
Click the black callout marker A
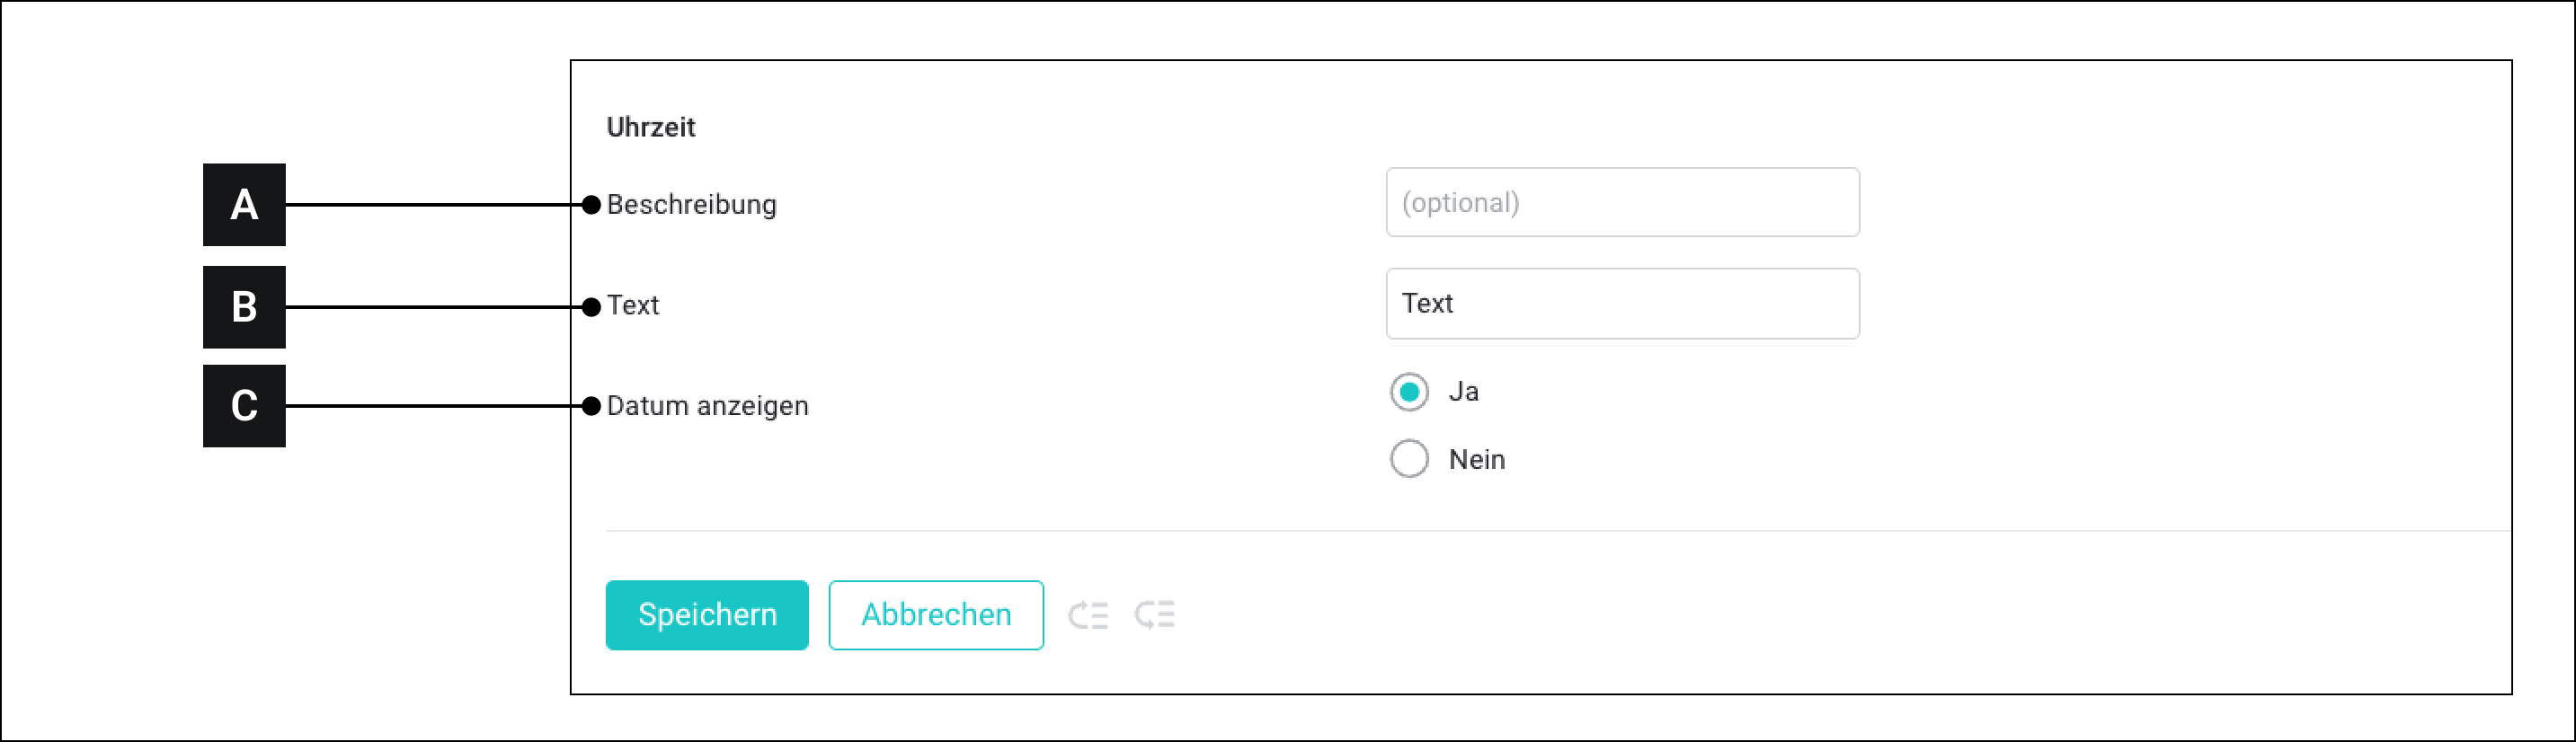pos(244,205)
